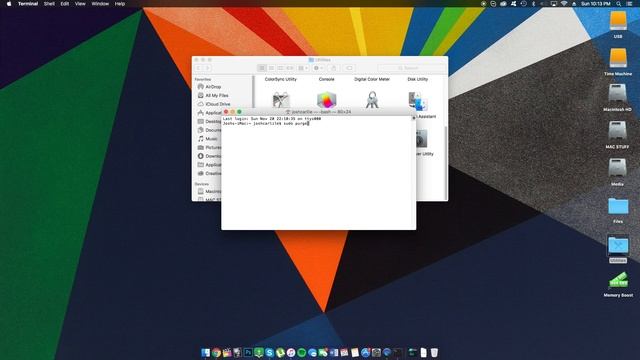Open Photoshop from the Dock
640x360 pixels.
248,353
